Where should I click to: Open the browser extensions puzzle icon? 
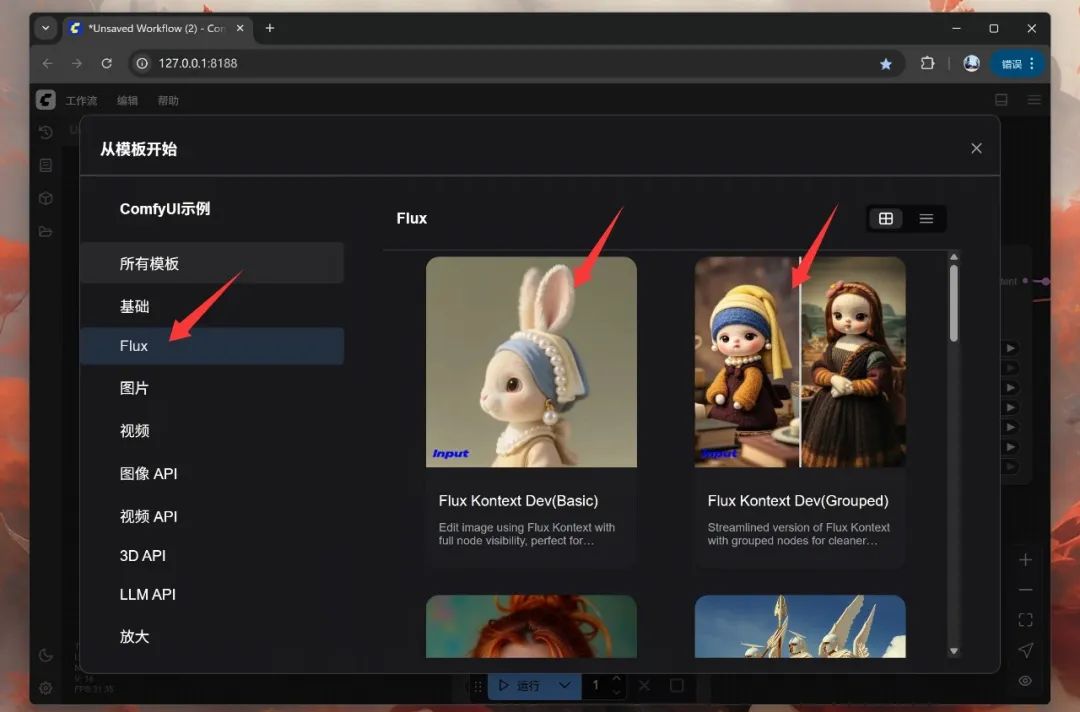927,63
